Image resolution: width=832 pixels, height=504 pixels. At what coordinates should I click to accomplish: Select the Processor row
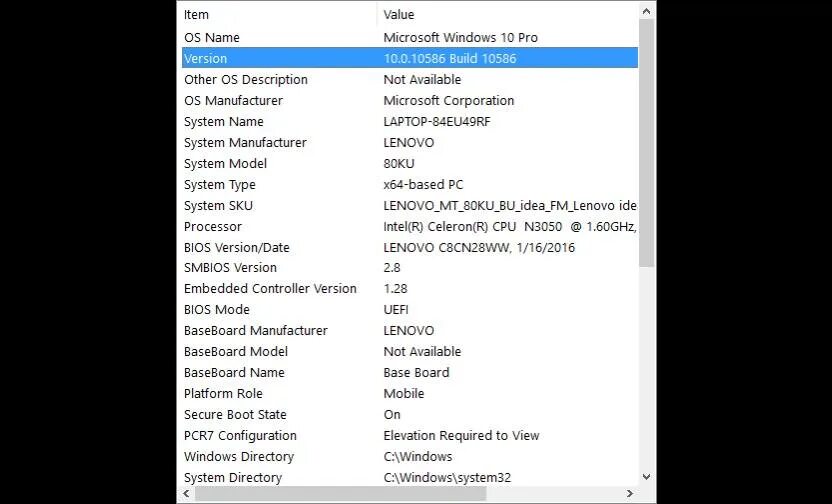[x=410, y=227]
